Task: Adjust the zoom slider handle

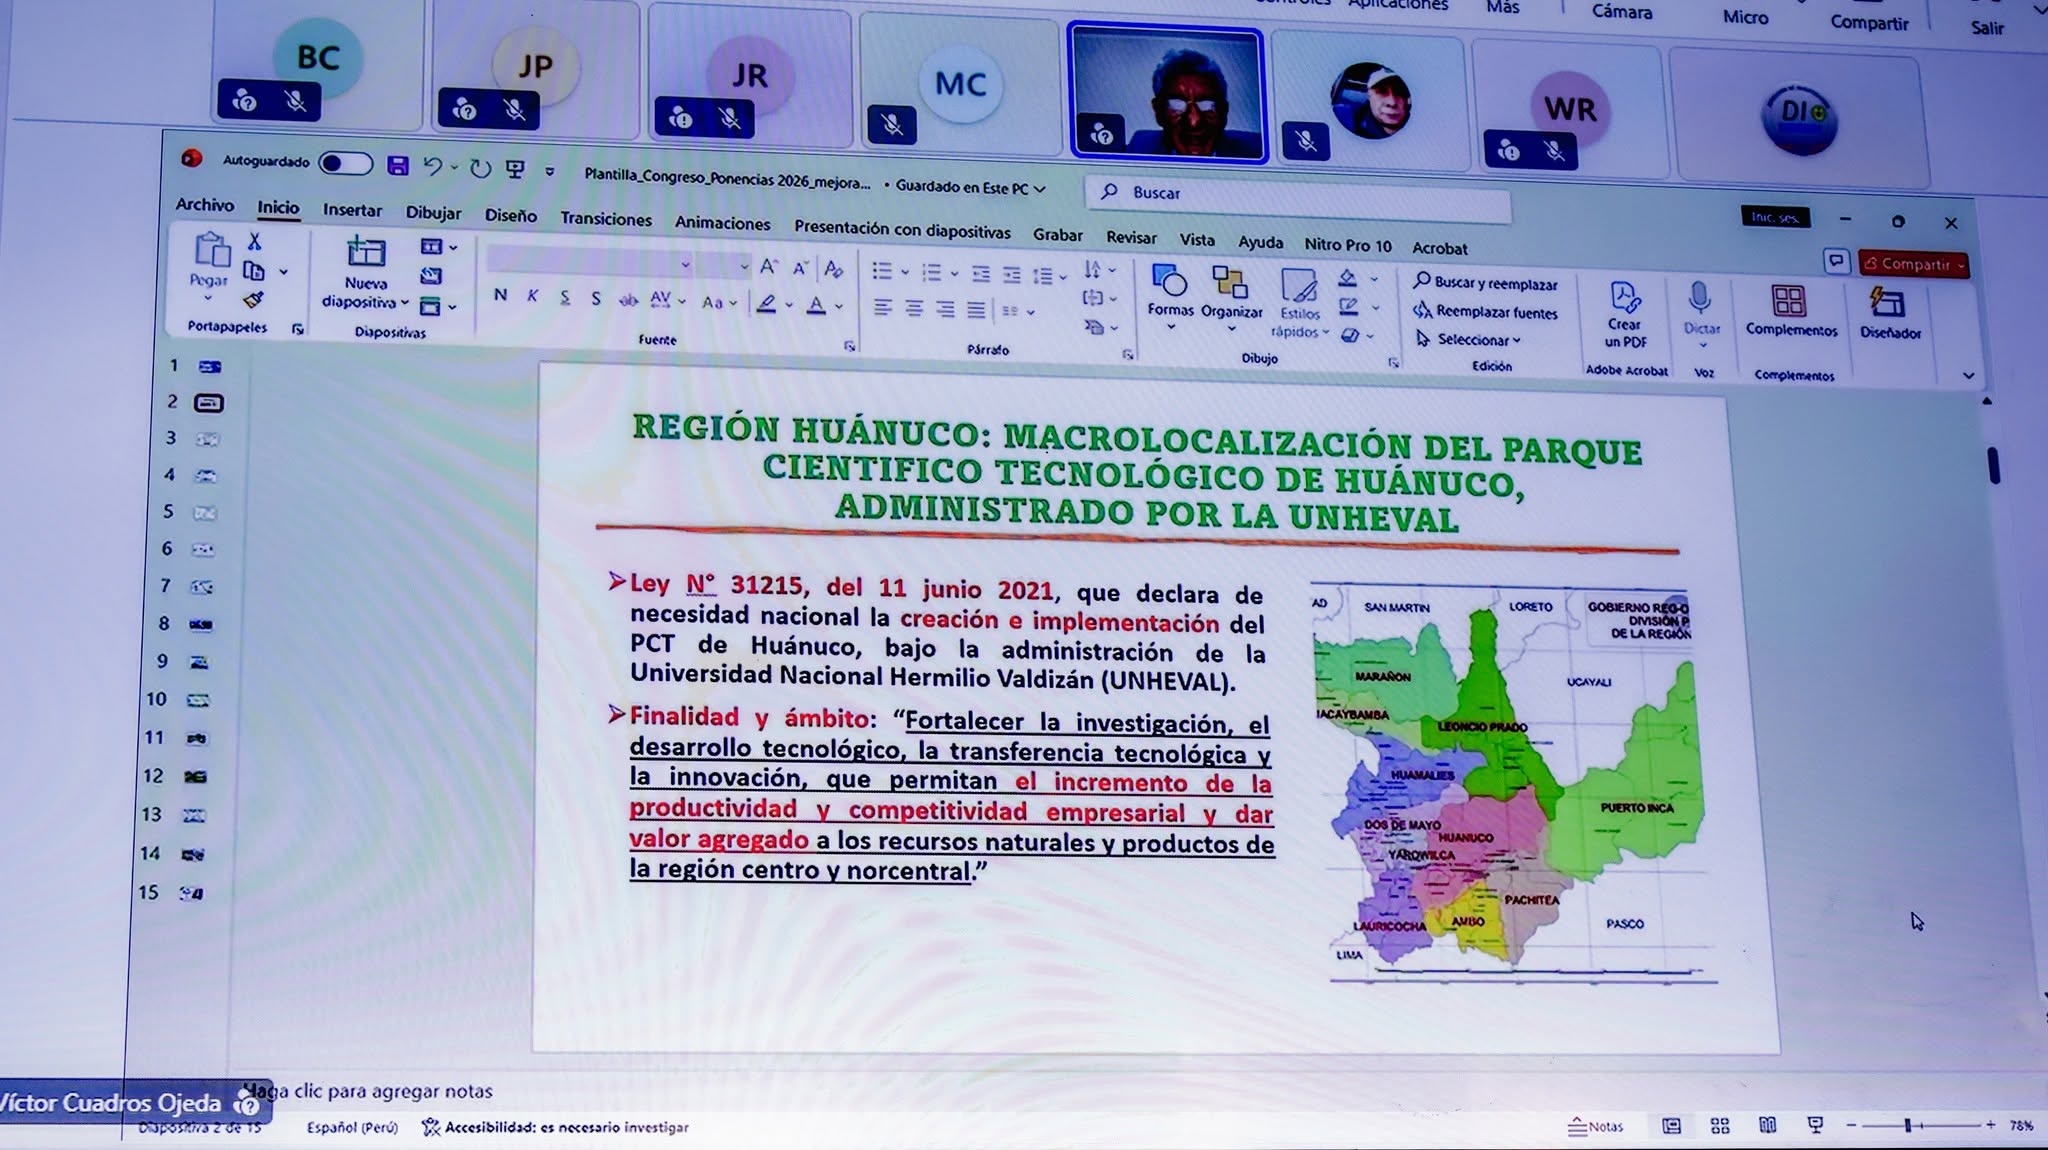Action: 1907,1126
